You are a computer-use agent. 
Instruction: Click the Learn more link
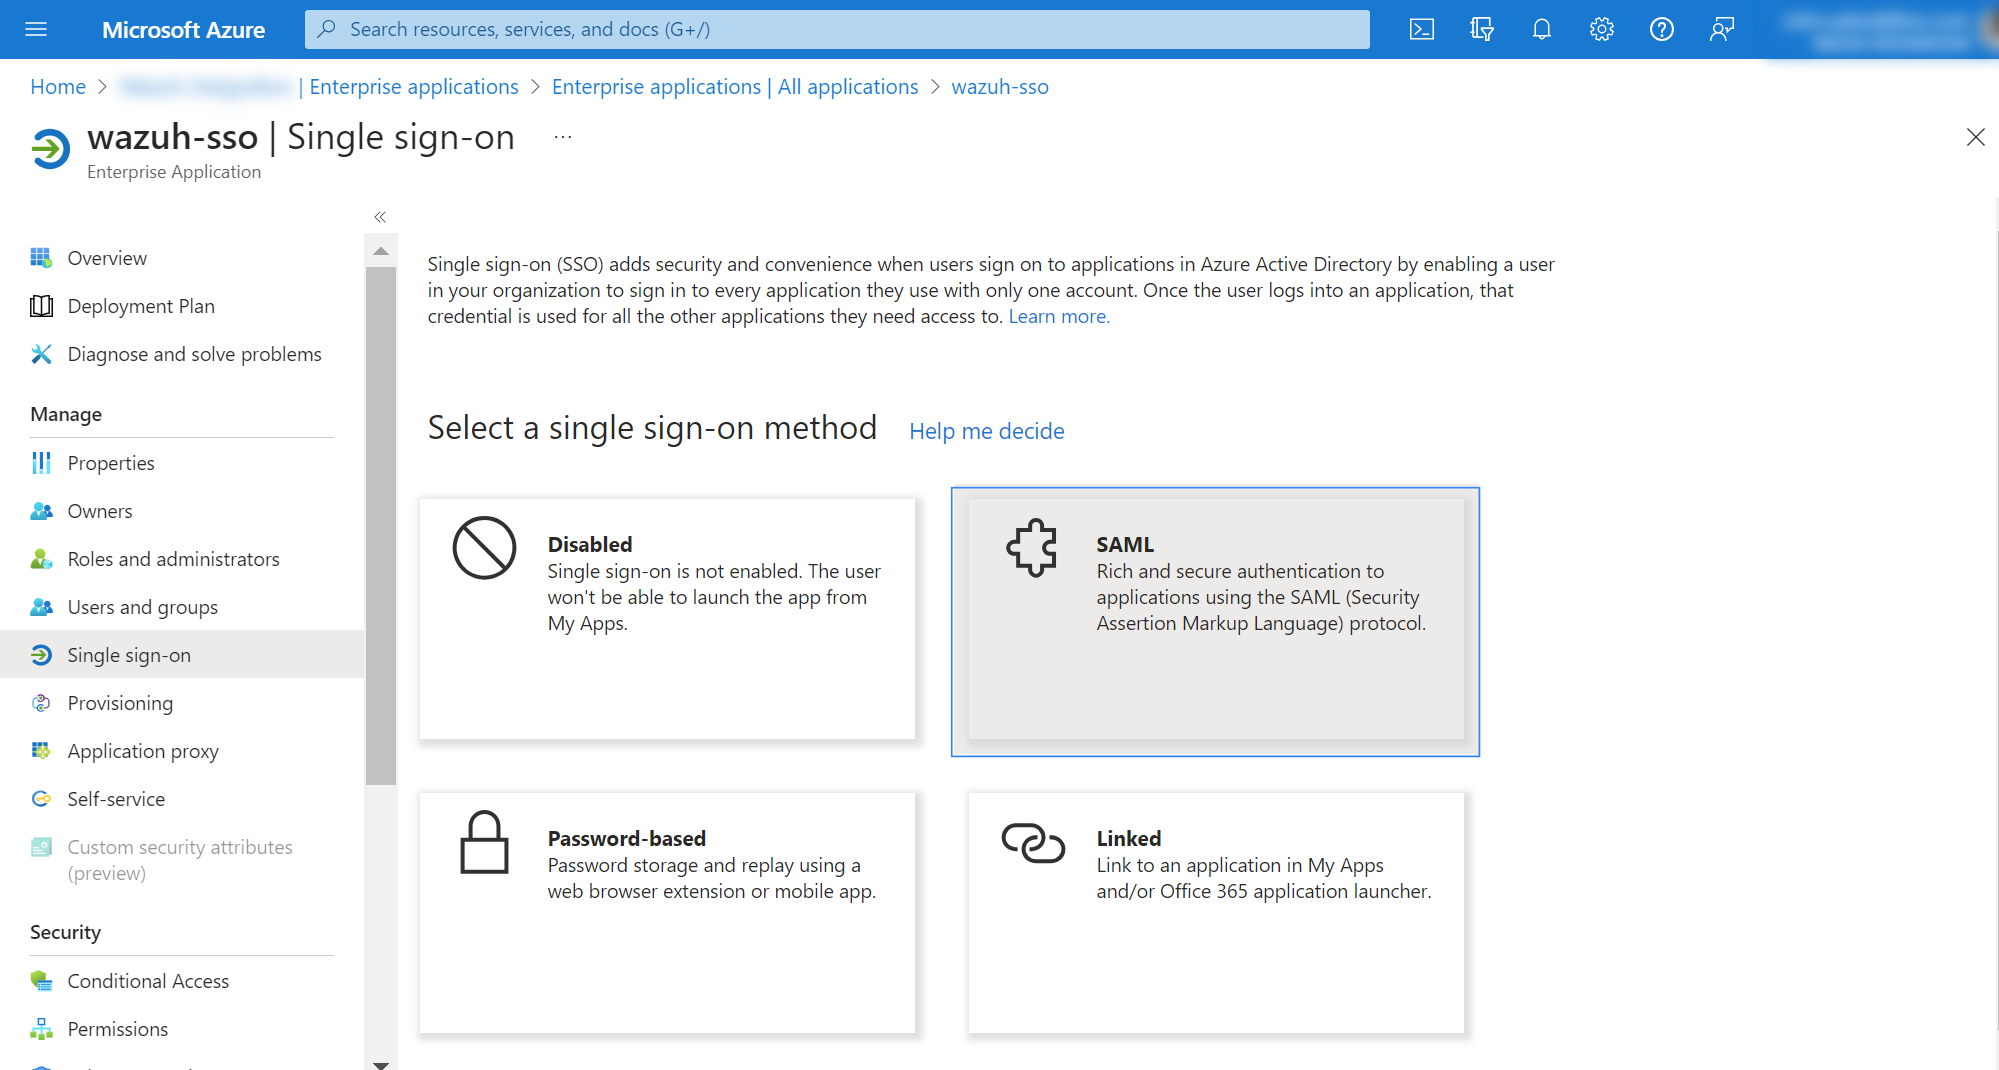click(1058, 316)
